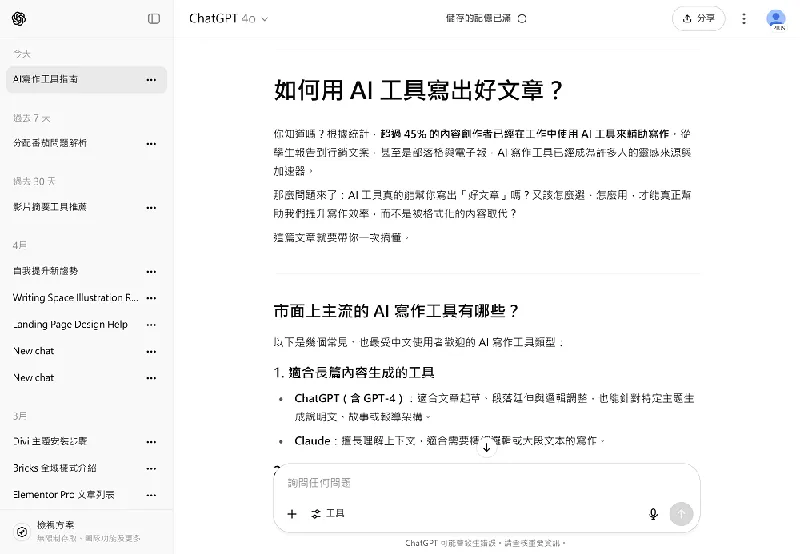Click the bold 45% statistic sentence
This screenshot has width=800, height=554.
point(524,134)
